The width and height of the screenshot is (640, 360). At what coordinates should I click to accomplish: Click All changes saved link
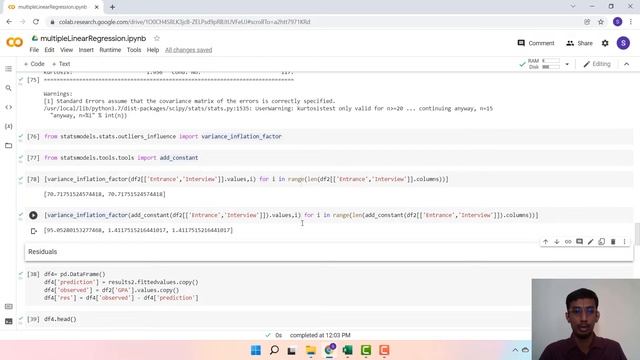click(x=189, y=50)
